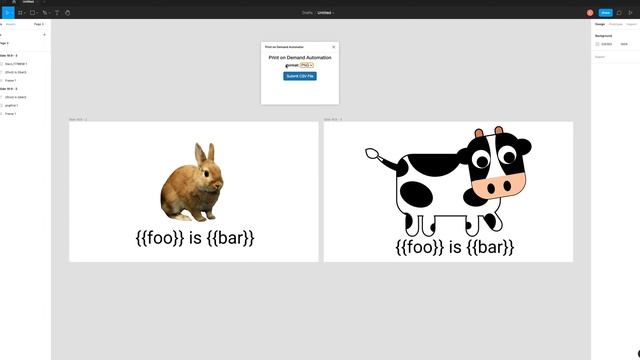Open the Page 1 dropdown
Viewport: 640px width, 360px height.
coord(39,24)
